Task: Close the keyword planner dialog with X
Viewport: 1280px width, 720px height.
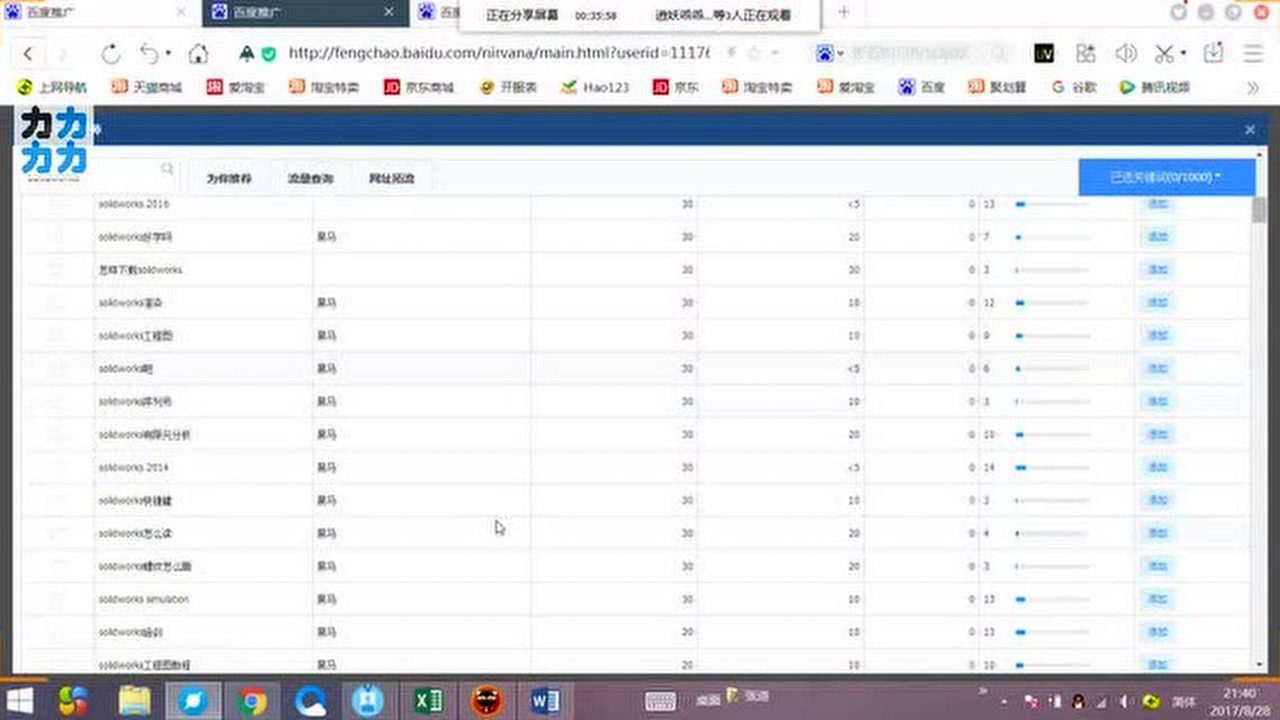Action: pyautogui.click(x=1249, y=130)
